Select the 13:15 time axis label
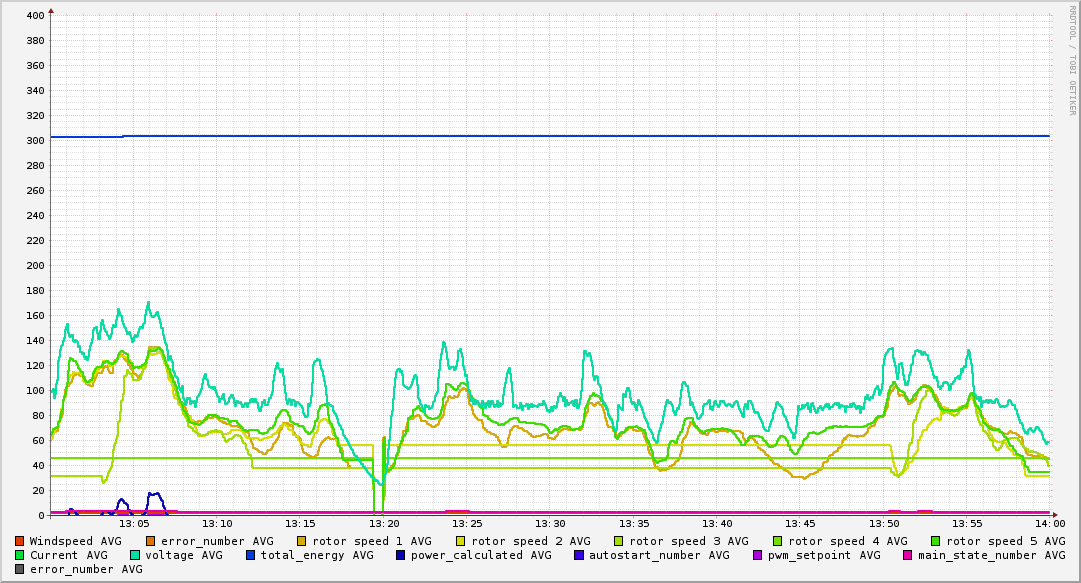The width and height of the screenshot is (1081, 583). coord(301,524)
